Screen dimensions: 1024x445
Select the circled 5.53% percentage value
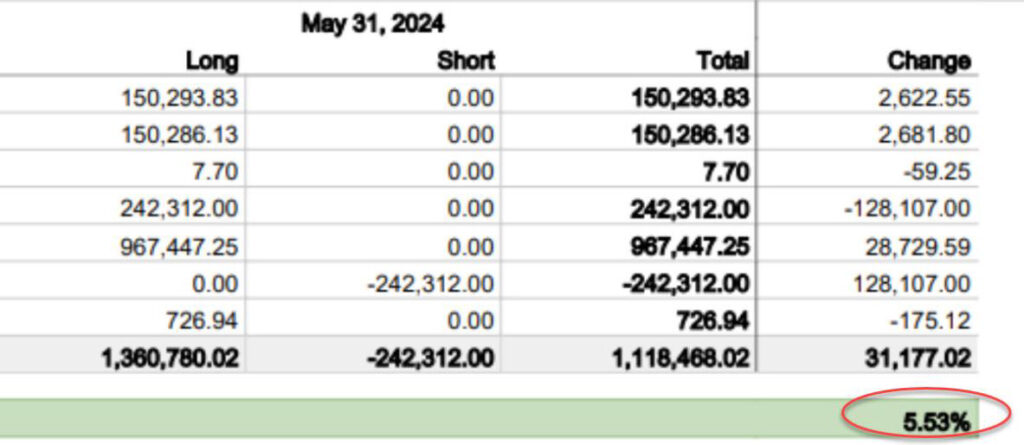pos(936,423)
